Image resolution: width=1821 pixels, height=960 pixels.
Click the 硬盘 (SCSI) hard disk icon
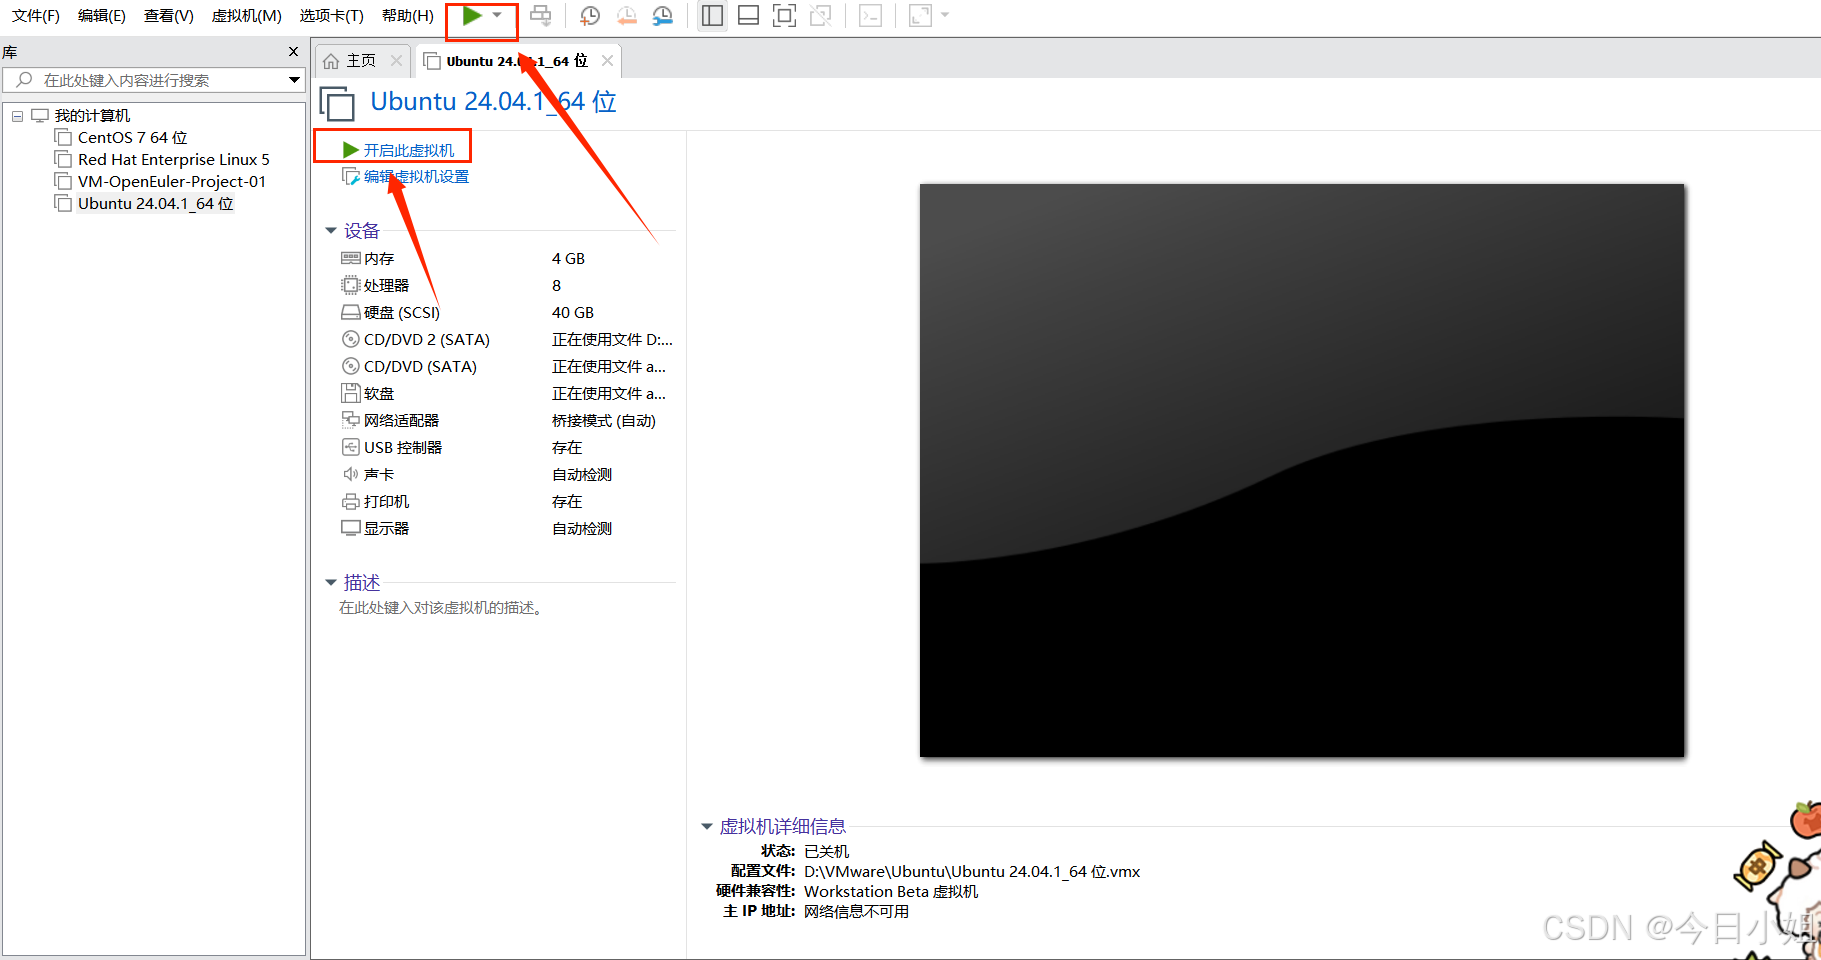pos(350,311)
